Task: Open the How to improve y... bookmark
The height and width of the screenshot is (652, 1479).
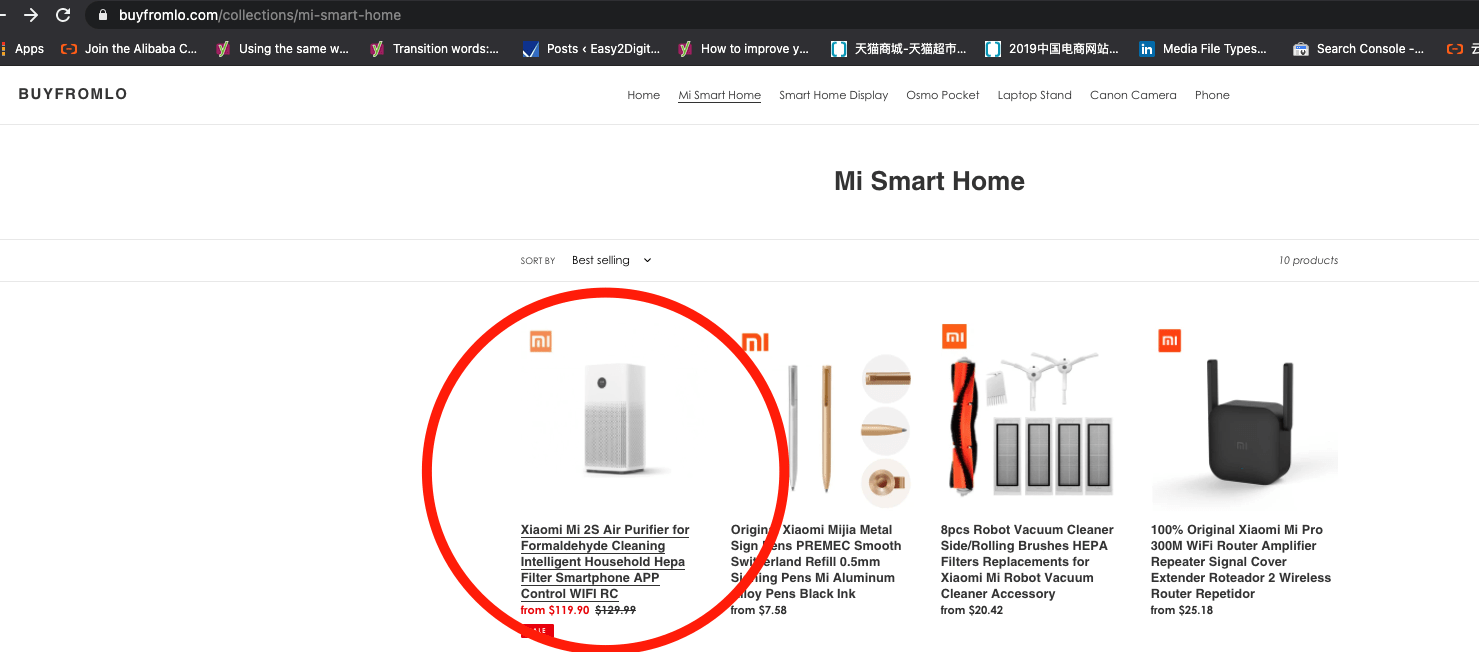Action: [744, 48]
